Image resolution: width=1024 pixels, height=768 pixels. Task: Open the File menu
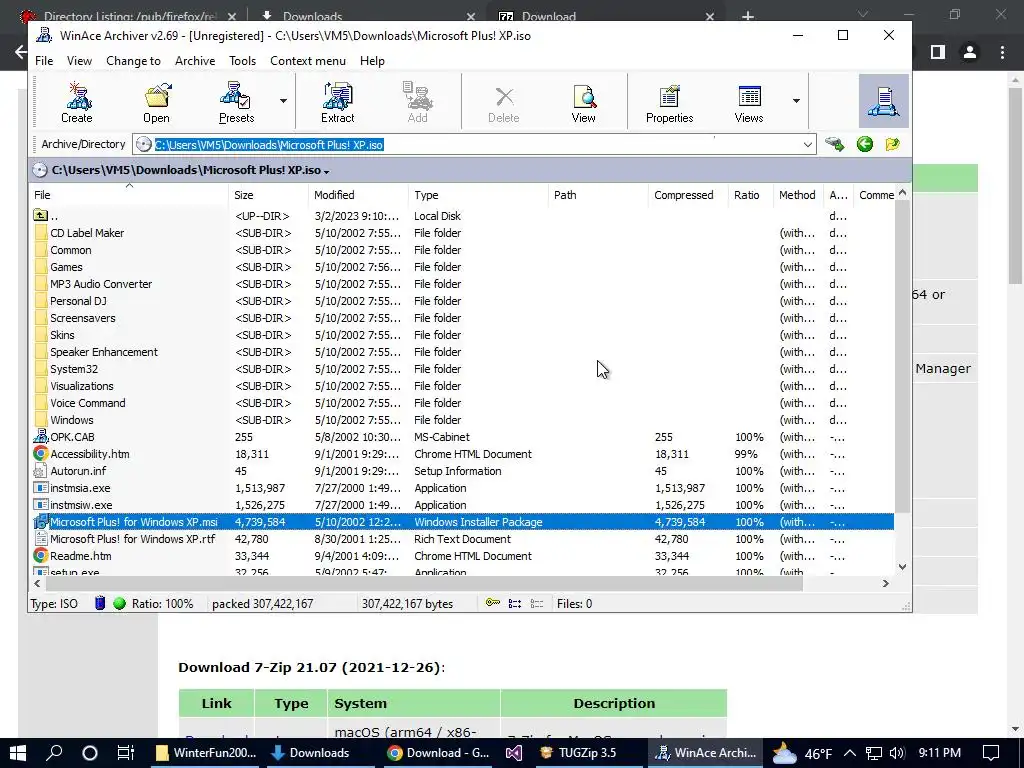click(44, 61)
